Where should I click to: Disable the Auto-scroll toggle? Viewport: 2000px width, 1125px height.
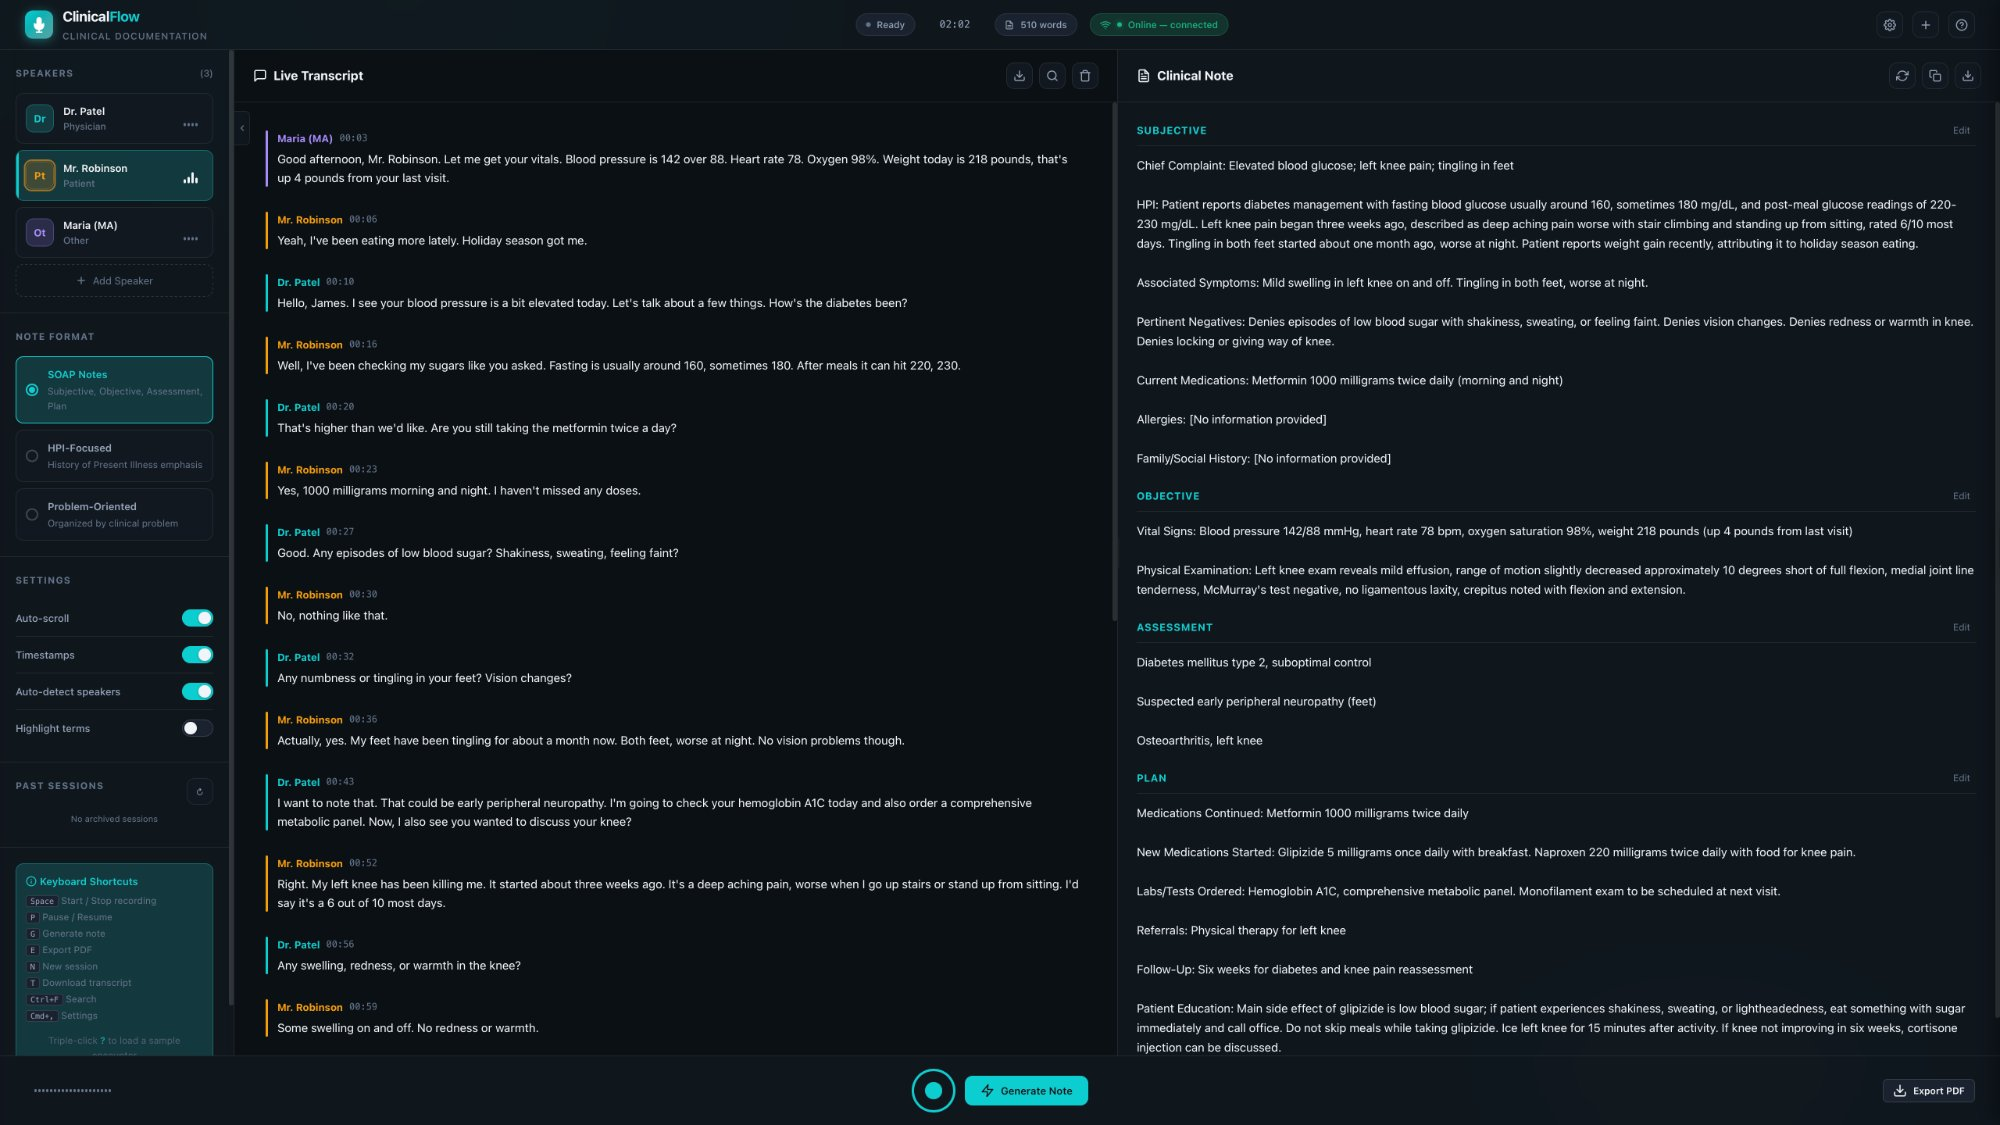point(197,618)
